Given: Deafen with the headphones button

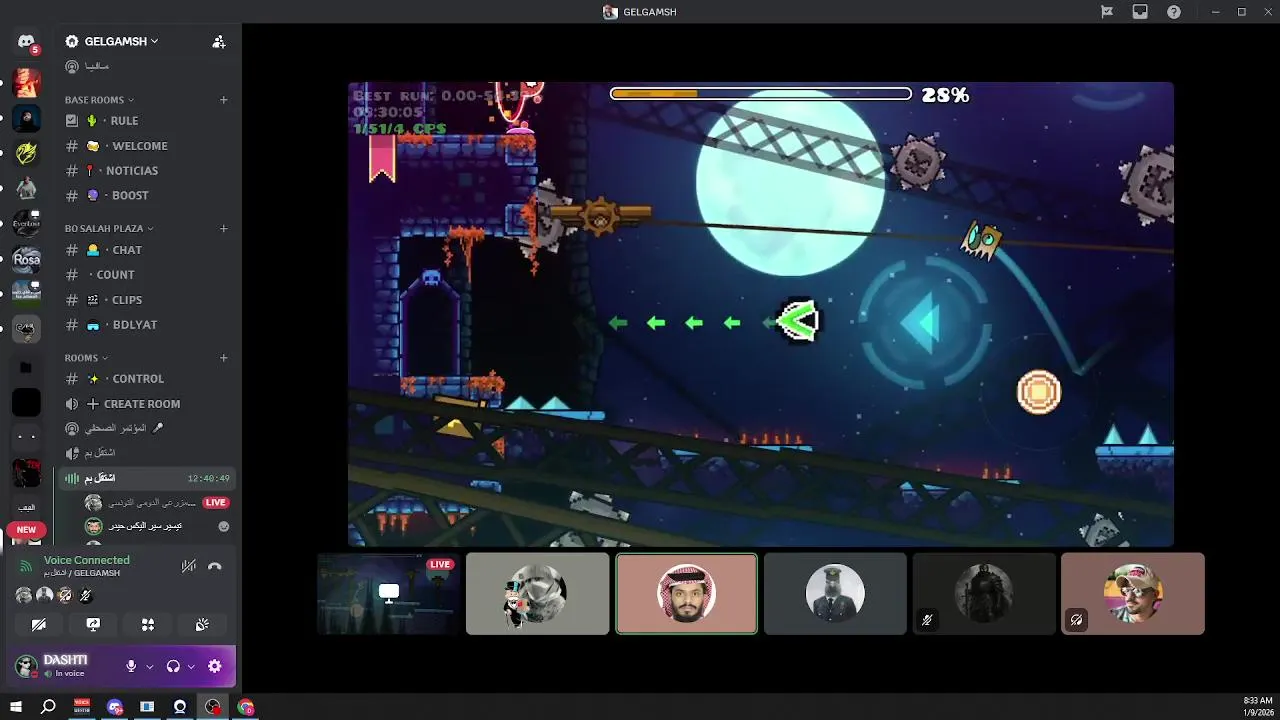Looking at the screenshot, I should pyautogui.click(x=173, y=666).
